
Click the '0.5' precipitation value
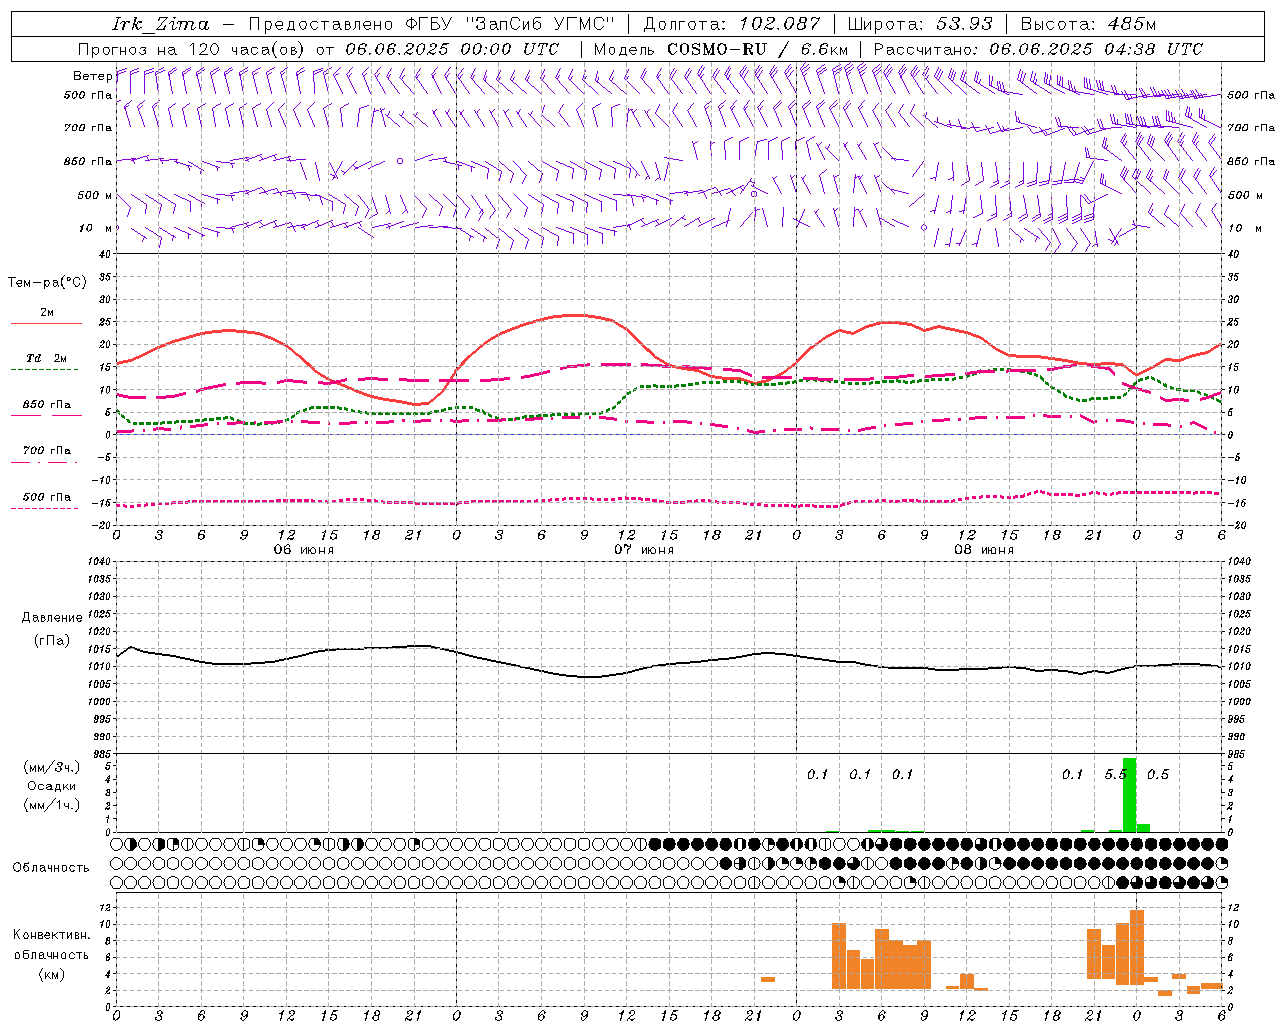coord(1158,775)
